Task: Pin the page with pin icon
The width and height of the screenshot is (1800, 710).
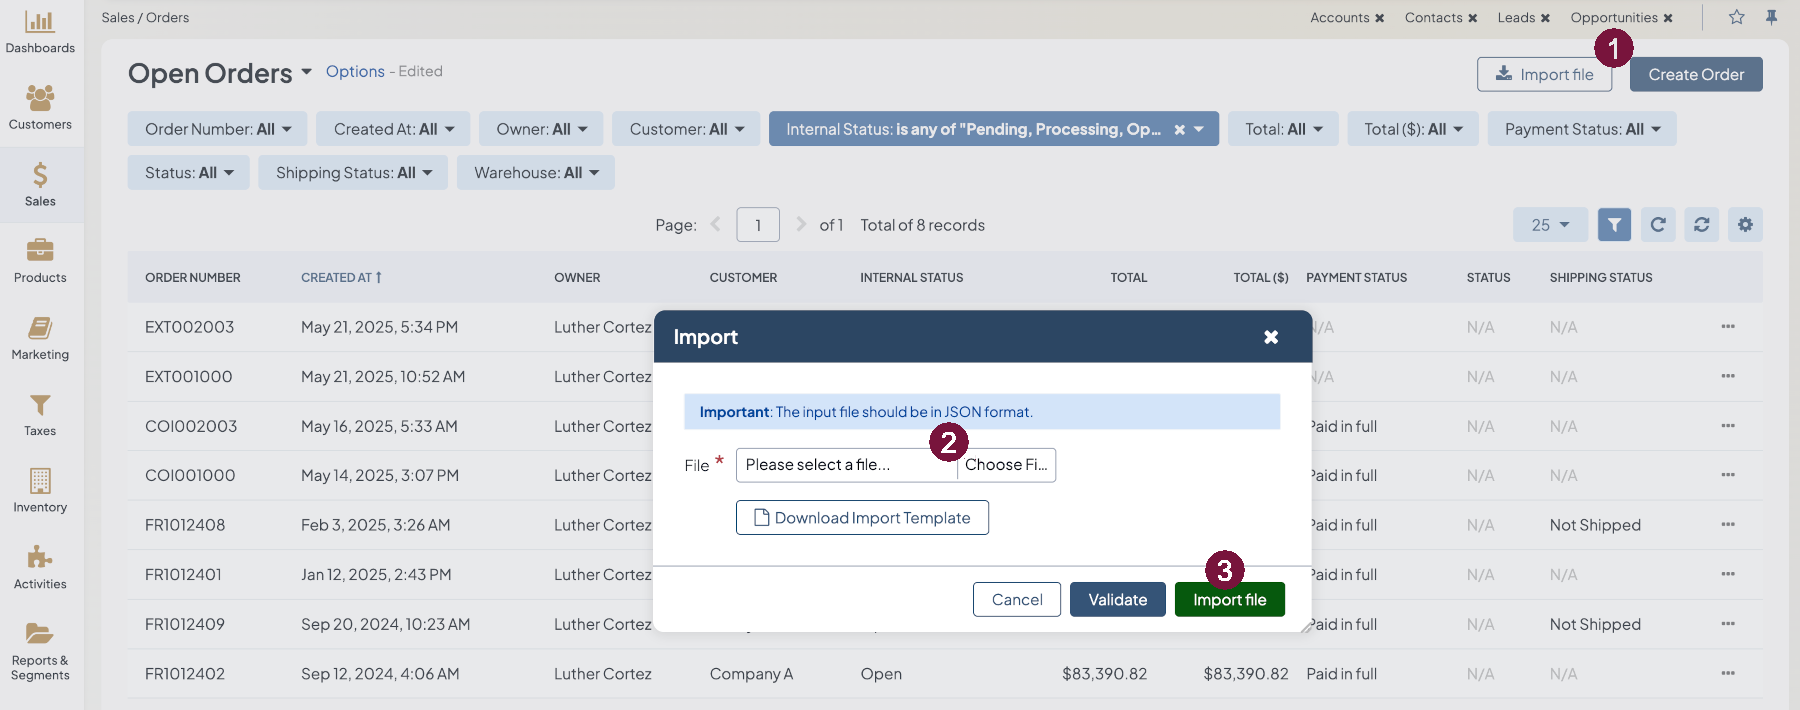Action: tap(1771, 17)
